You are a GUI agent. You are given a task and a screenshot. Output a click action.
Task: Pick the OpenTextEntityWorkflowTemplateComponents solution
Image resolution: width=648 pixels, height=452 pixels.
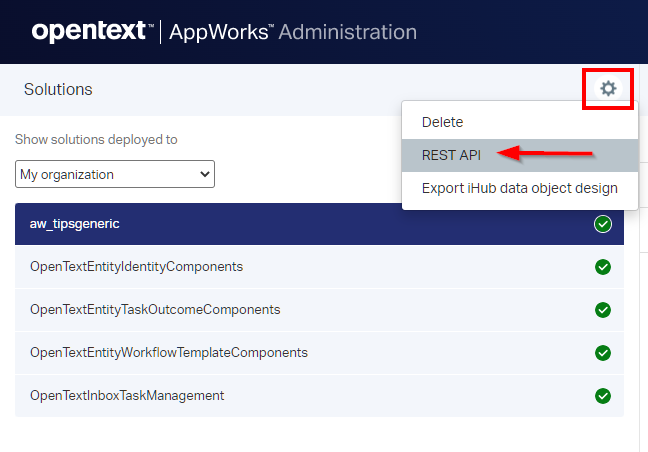click(169, 353)
